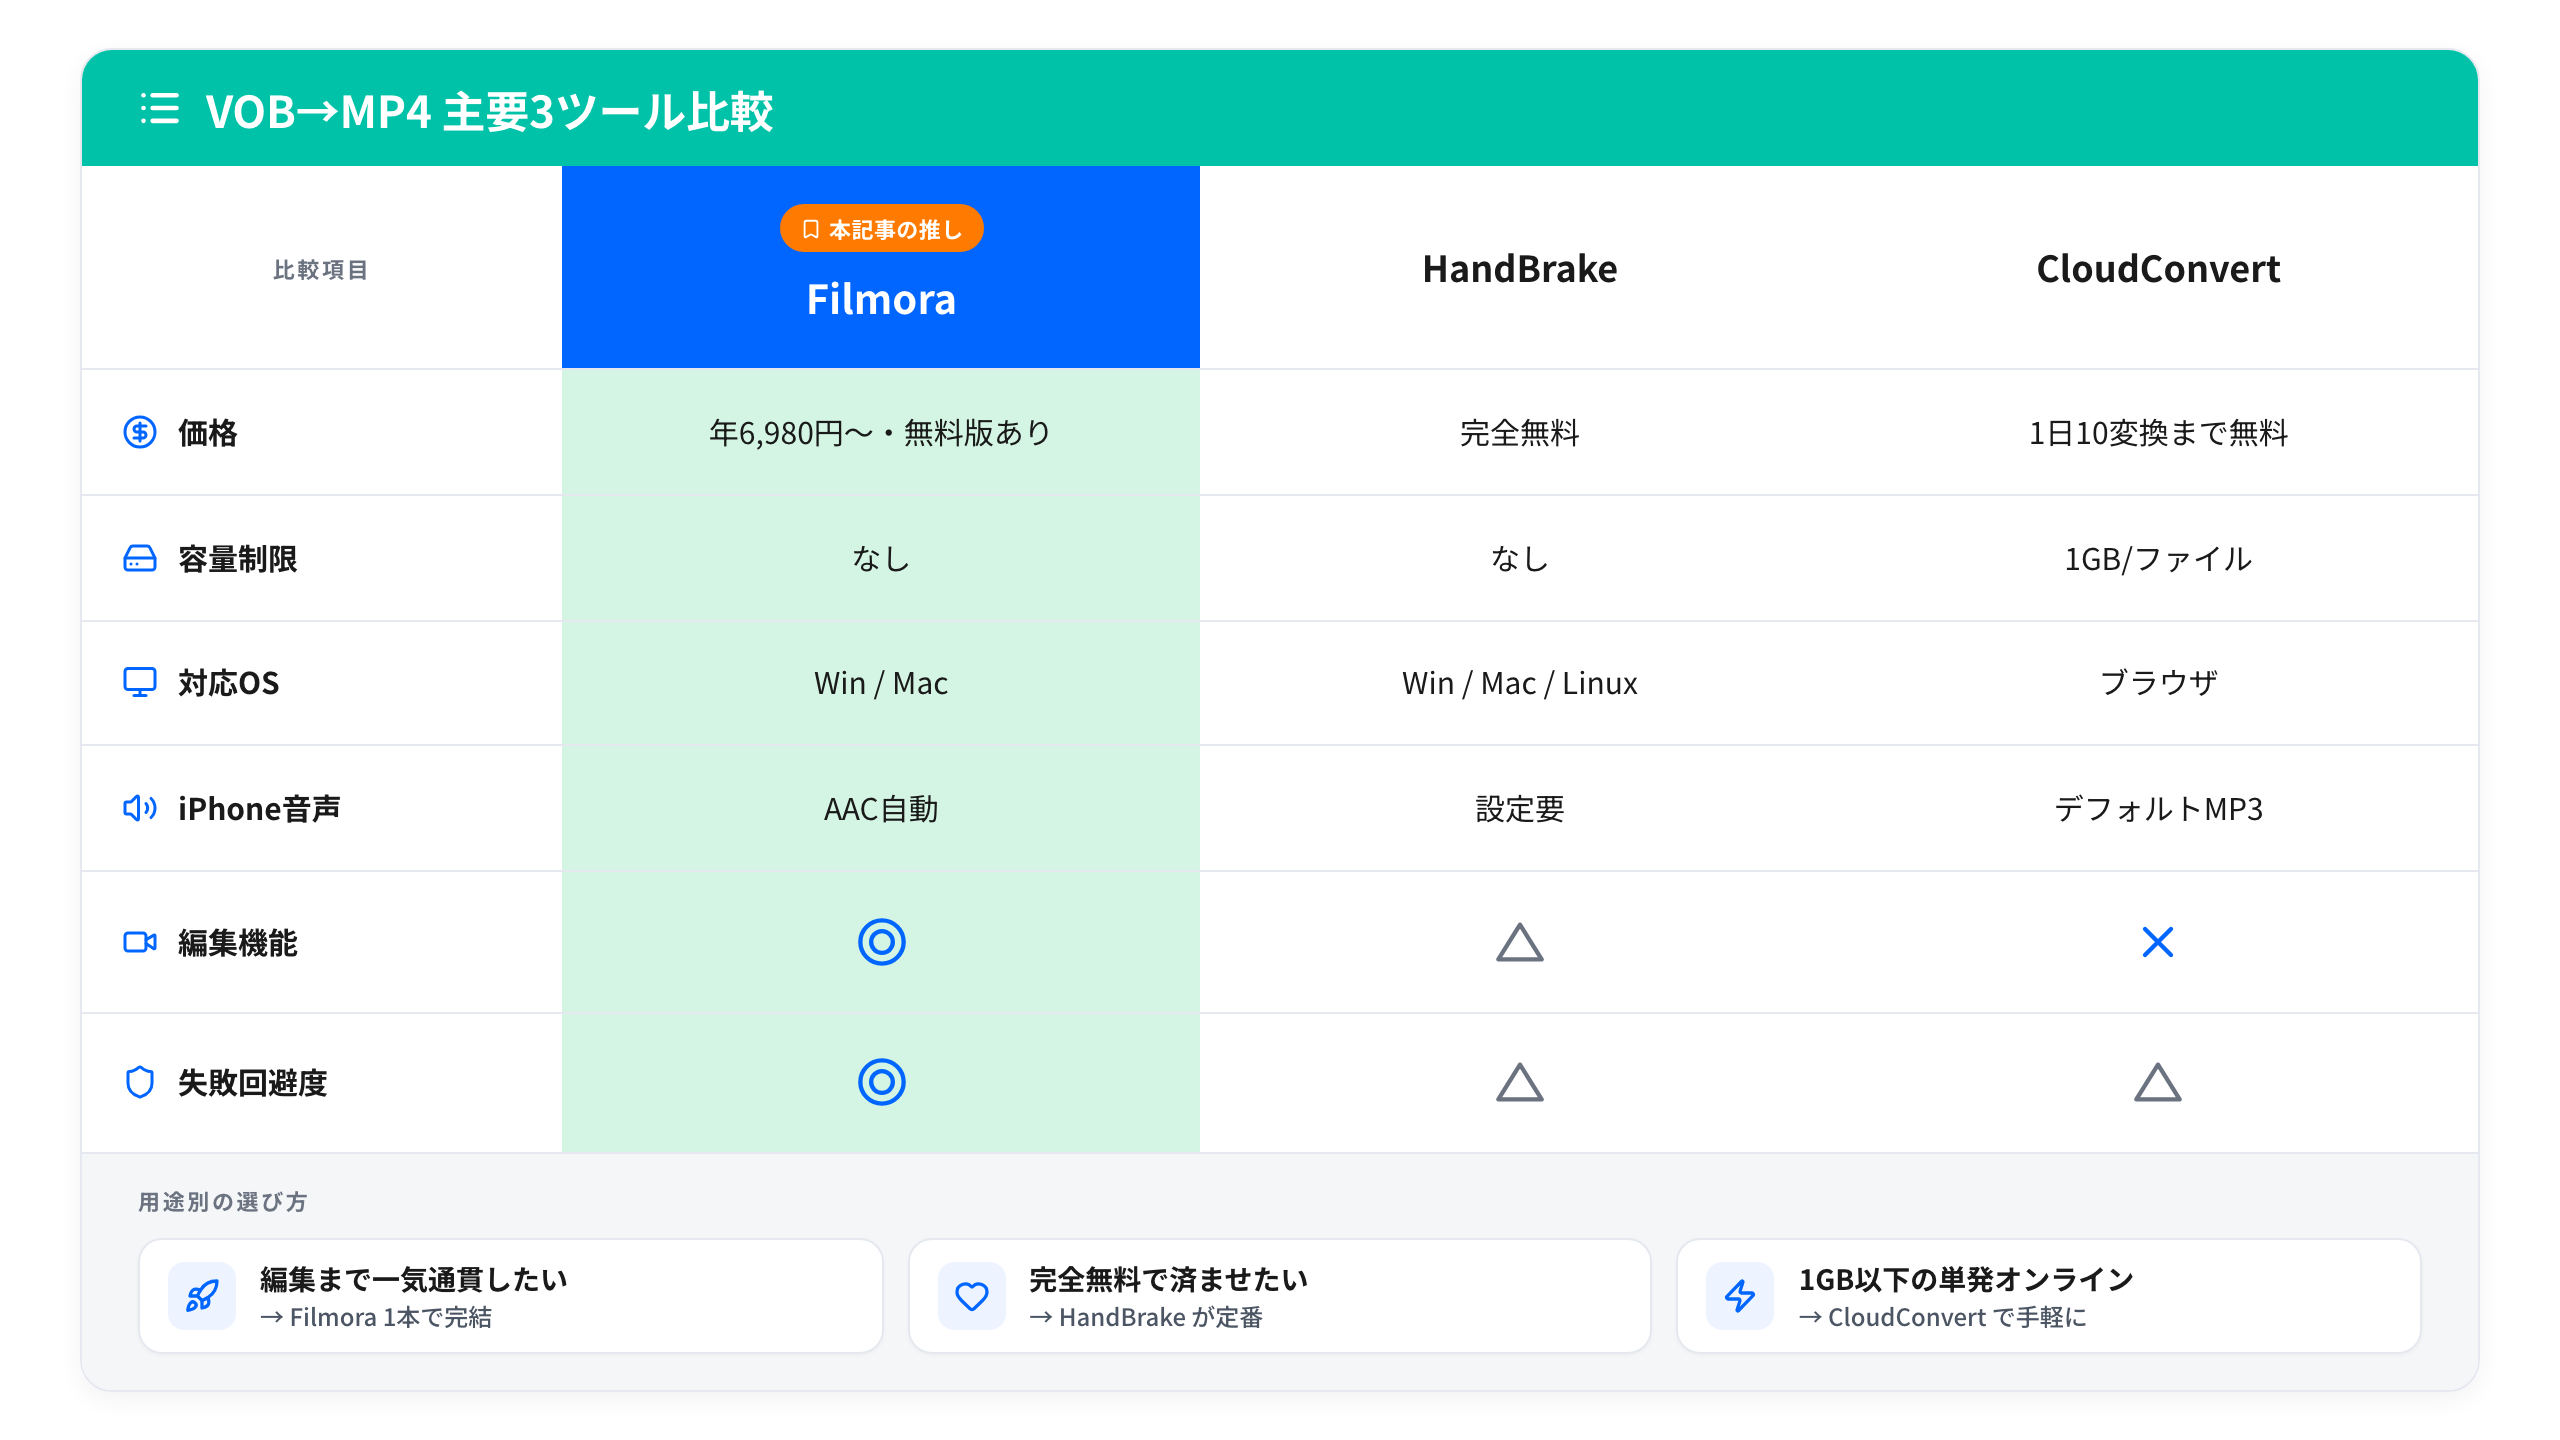
Task: Click the Win / Mac / Linux cell
Action: (1519, 683)
